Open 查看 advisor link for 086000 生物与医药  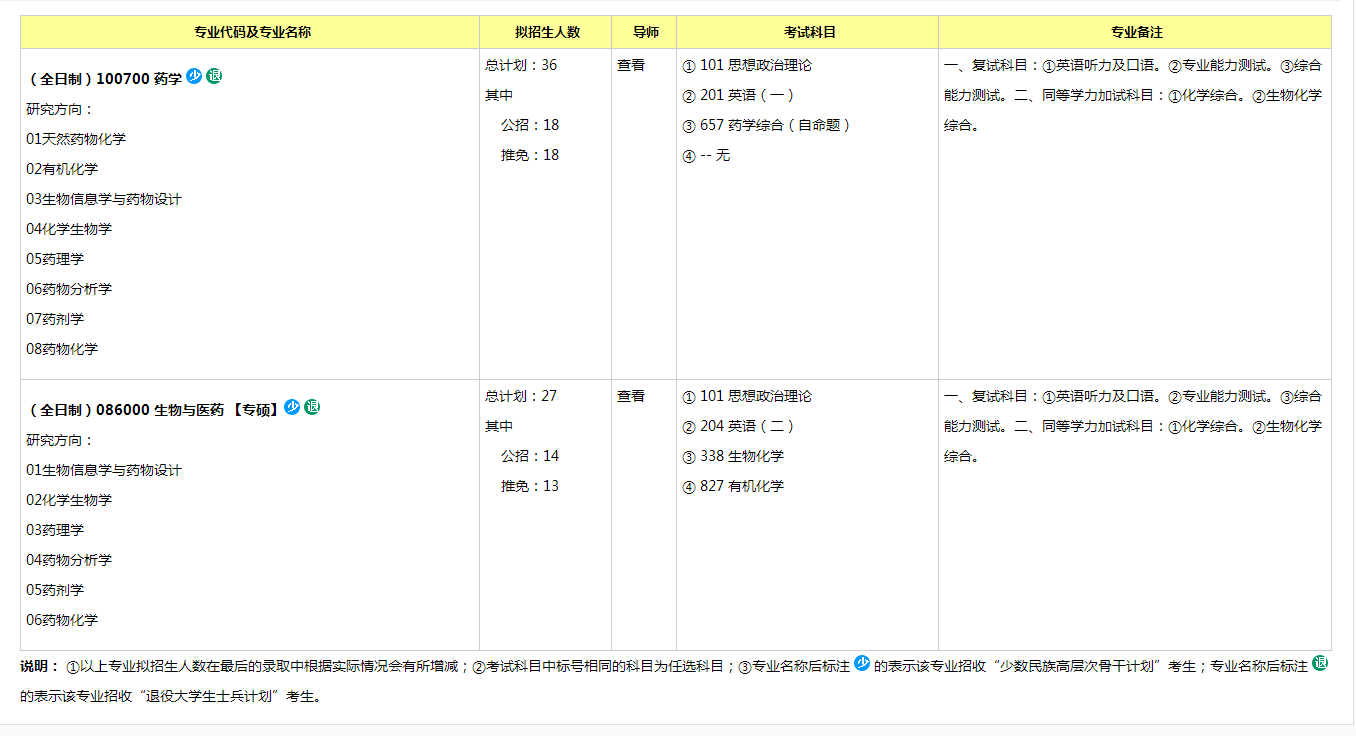[x=631, y=396]
